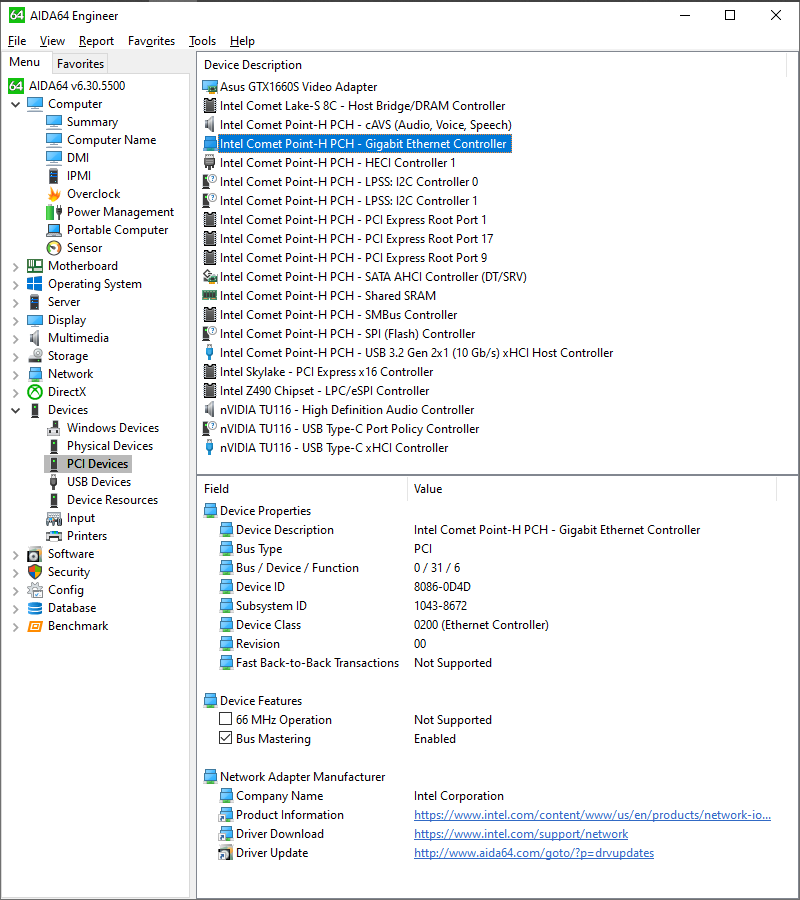
Task: Click the AIDA64 v6.30.5500 root icon
Action: pyautogui.click(x=16, y=86)
